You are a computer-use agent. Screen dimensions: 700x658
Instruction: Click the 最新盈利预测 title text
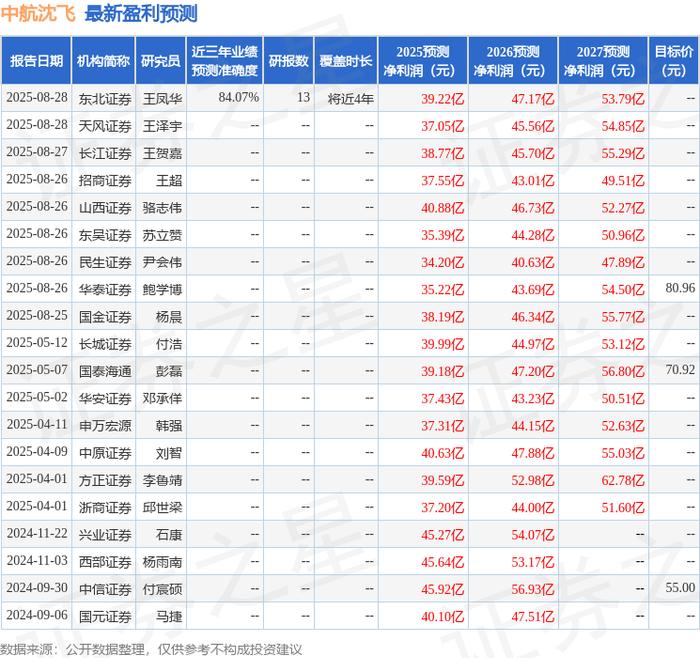(x=141, y=14)
